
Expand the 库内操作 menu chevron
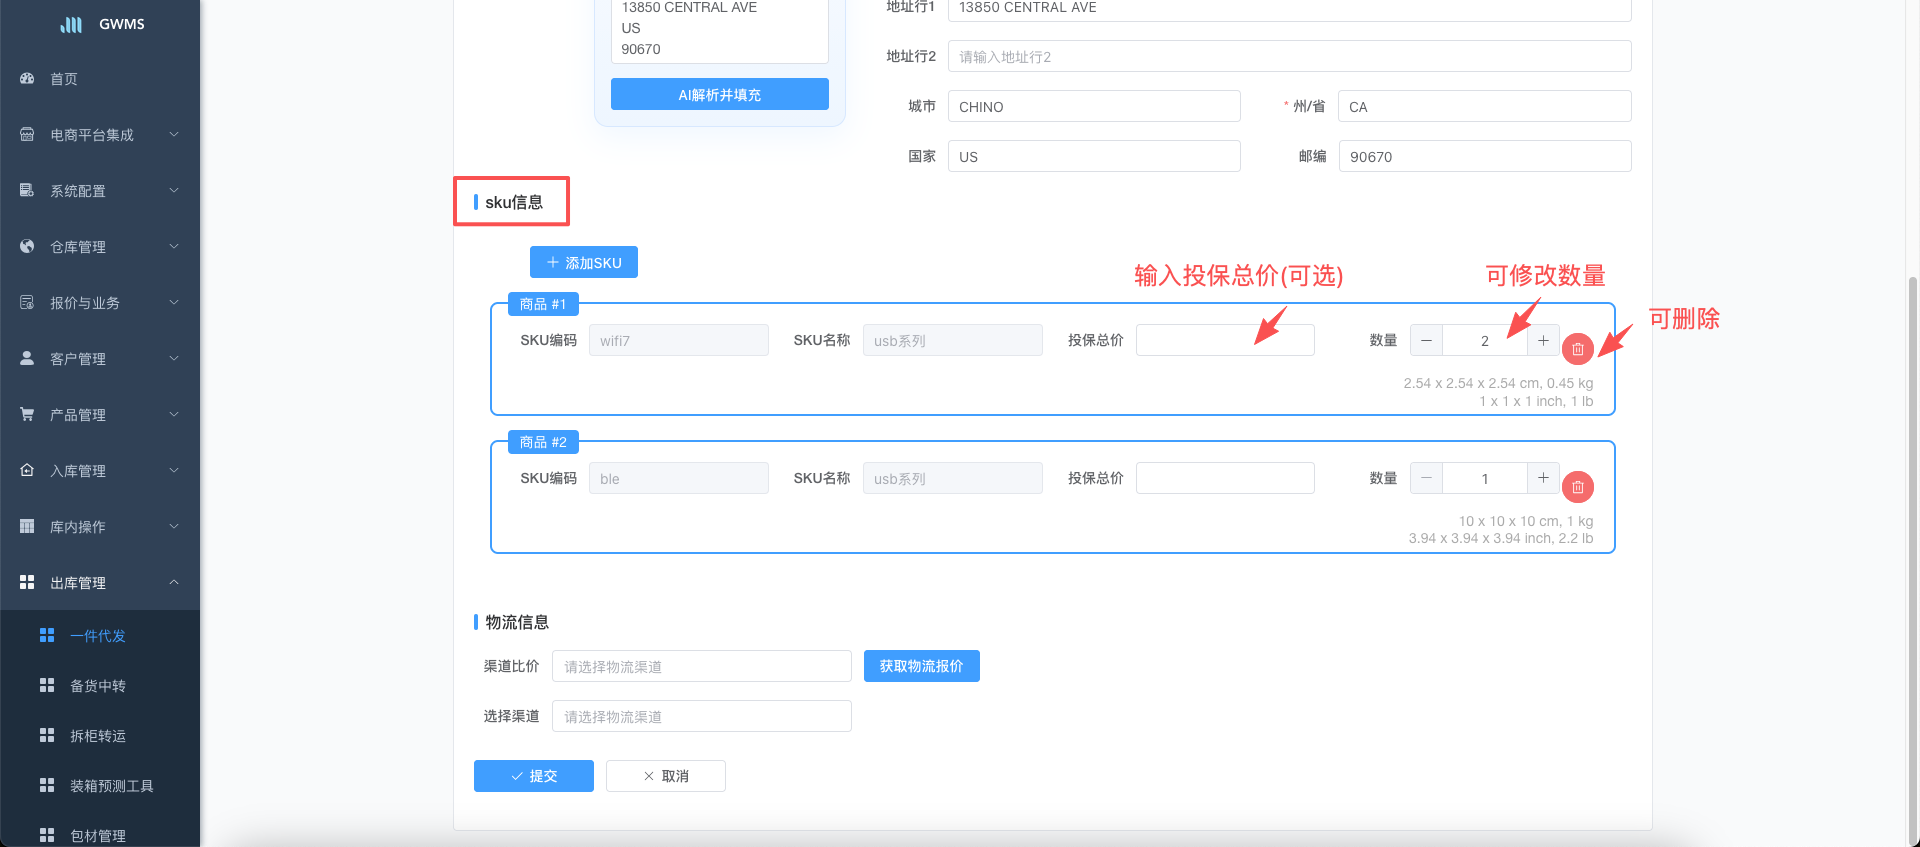[174, 526]
